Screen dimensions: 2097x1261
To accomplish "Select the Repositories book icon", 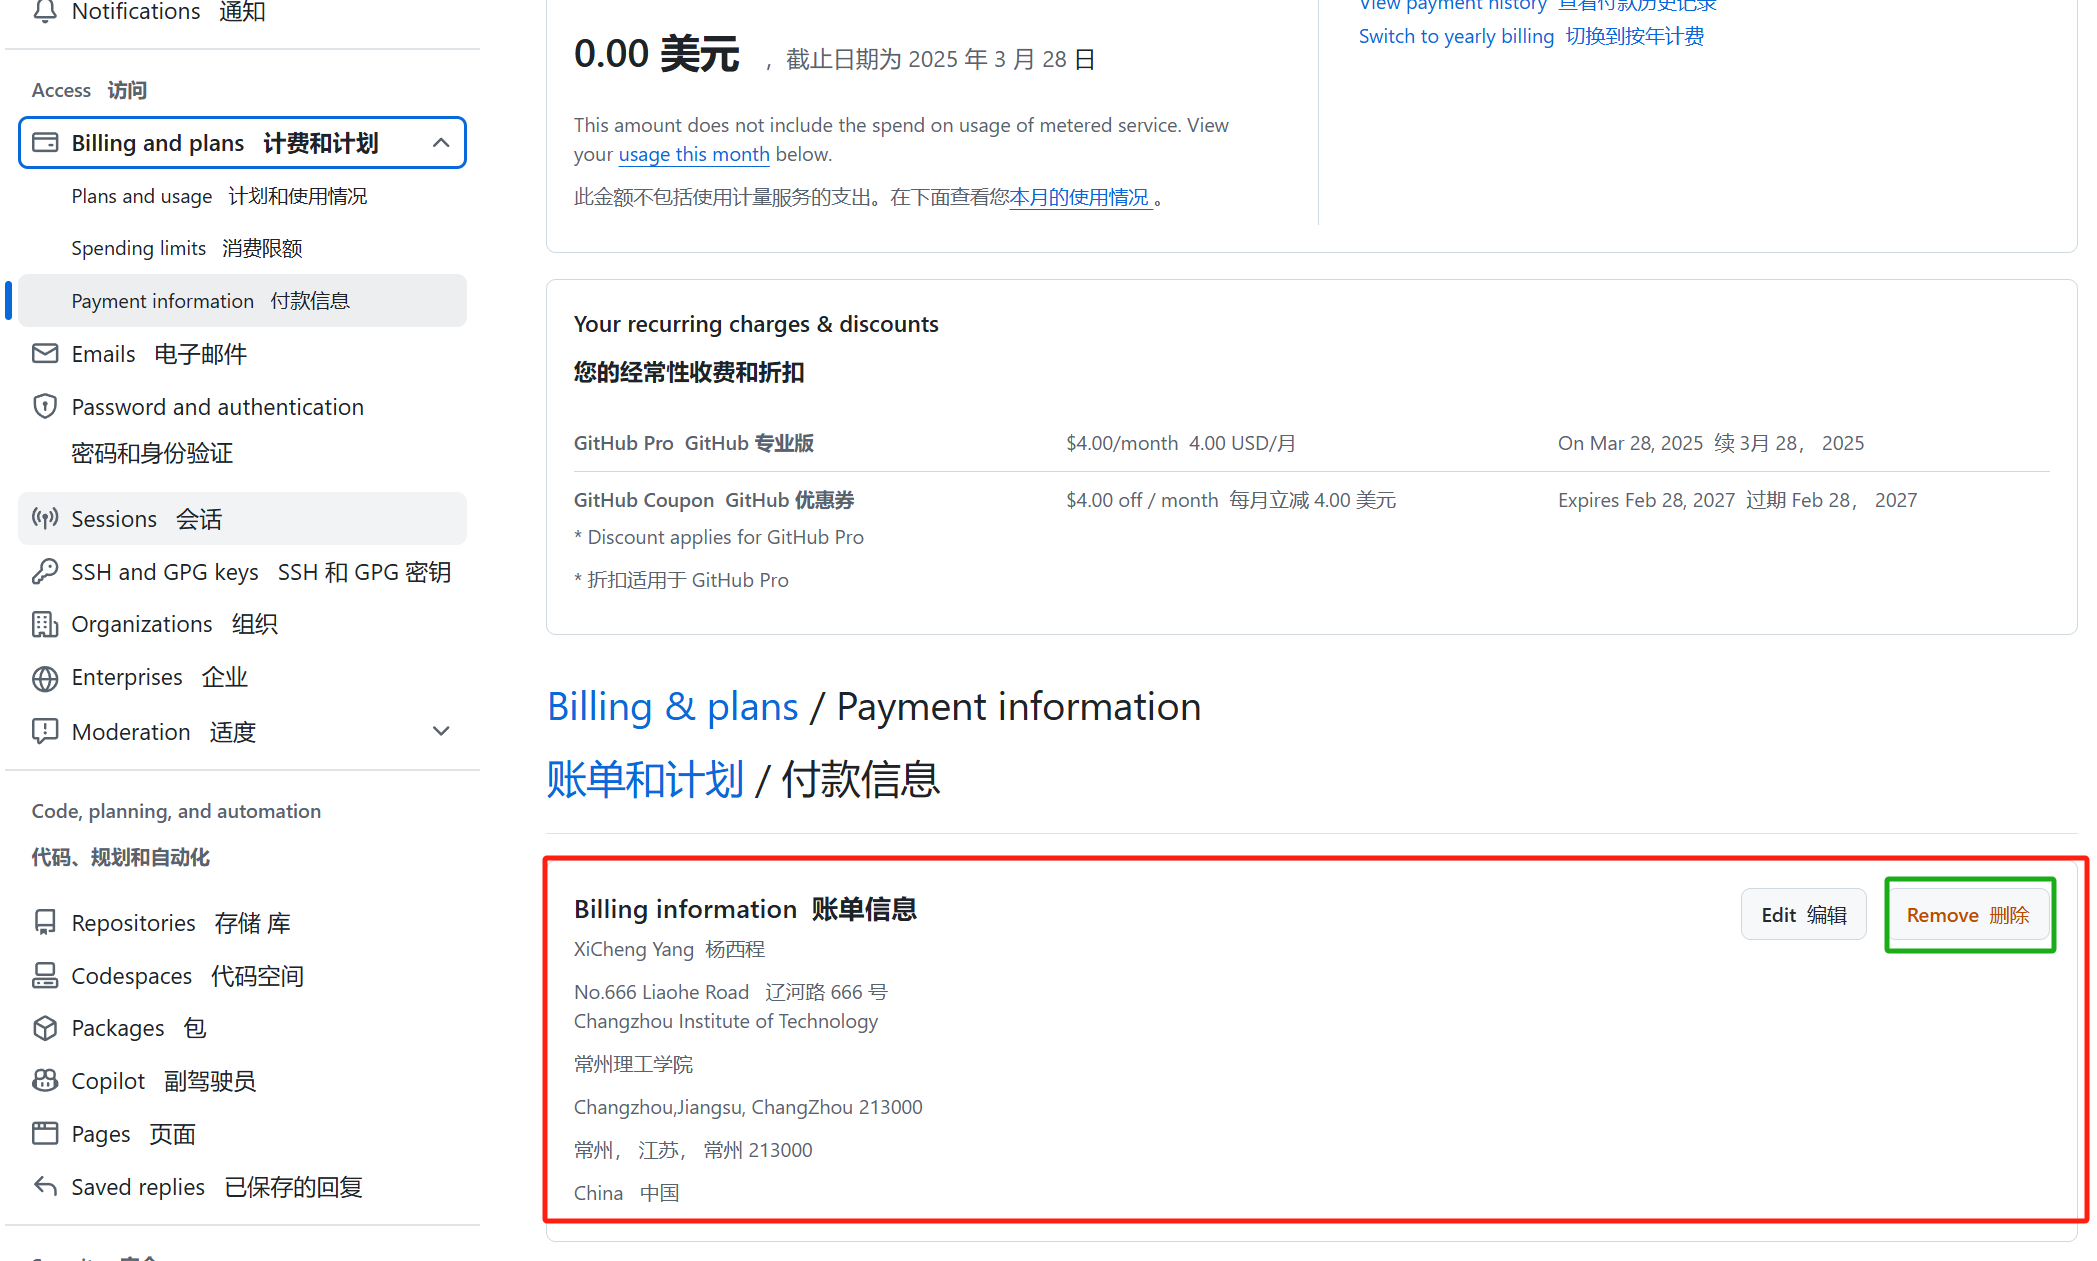I will (x=45, y=922).
